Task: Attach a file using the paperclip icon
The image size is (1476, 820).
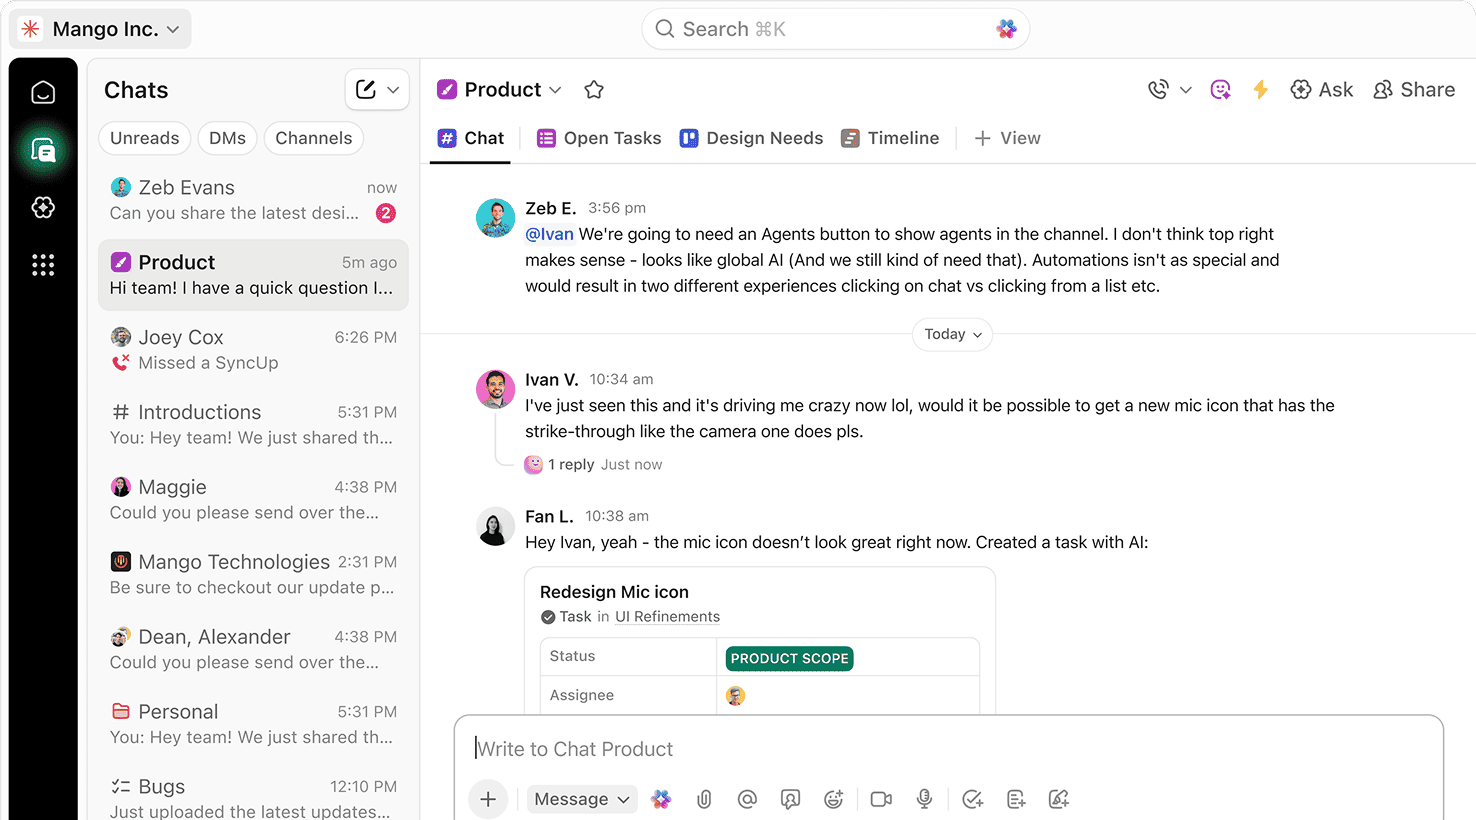Action: click(x=704, y=799)
